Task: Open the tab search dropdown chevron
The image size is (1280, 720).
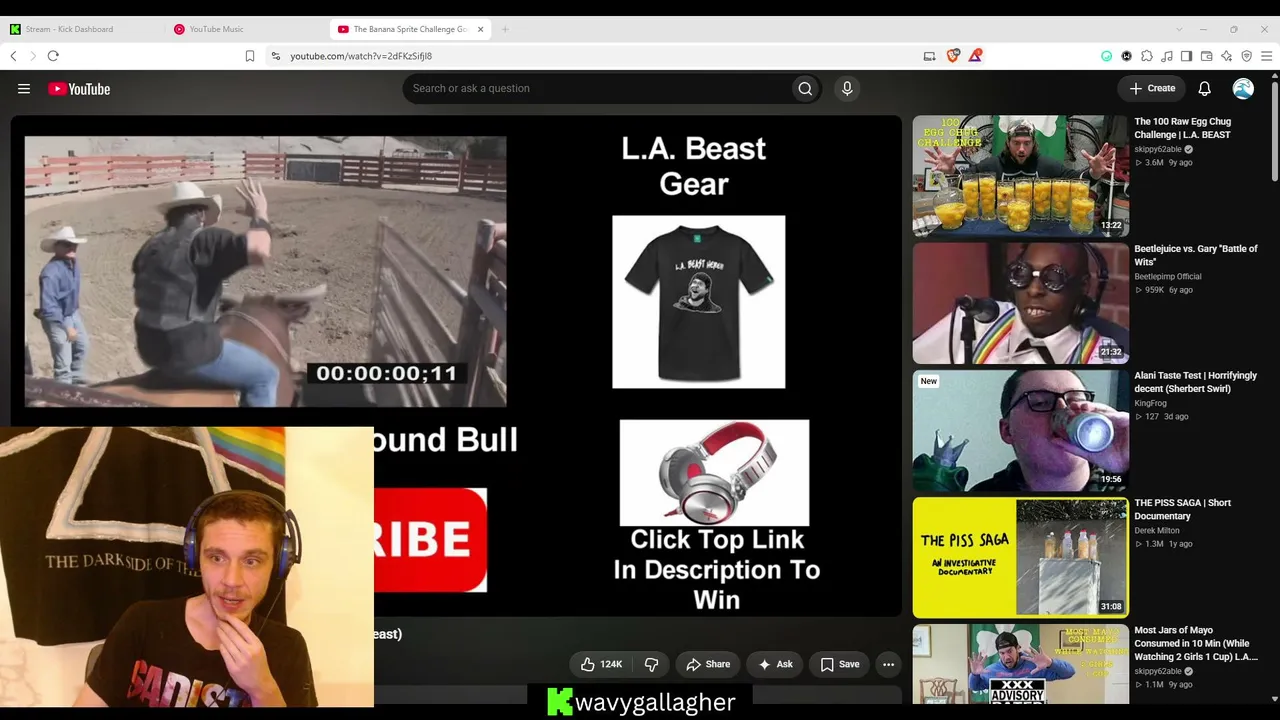Action: (1179, 29)
